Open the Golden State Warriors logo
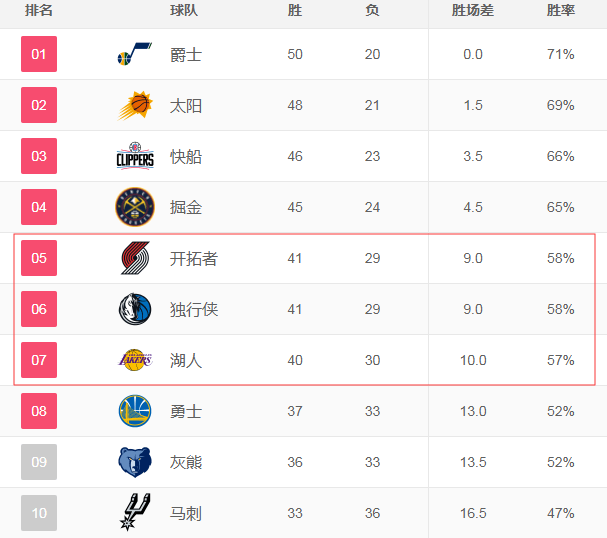The width and height of the screenshot is (607, 538). pos(135,411)
